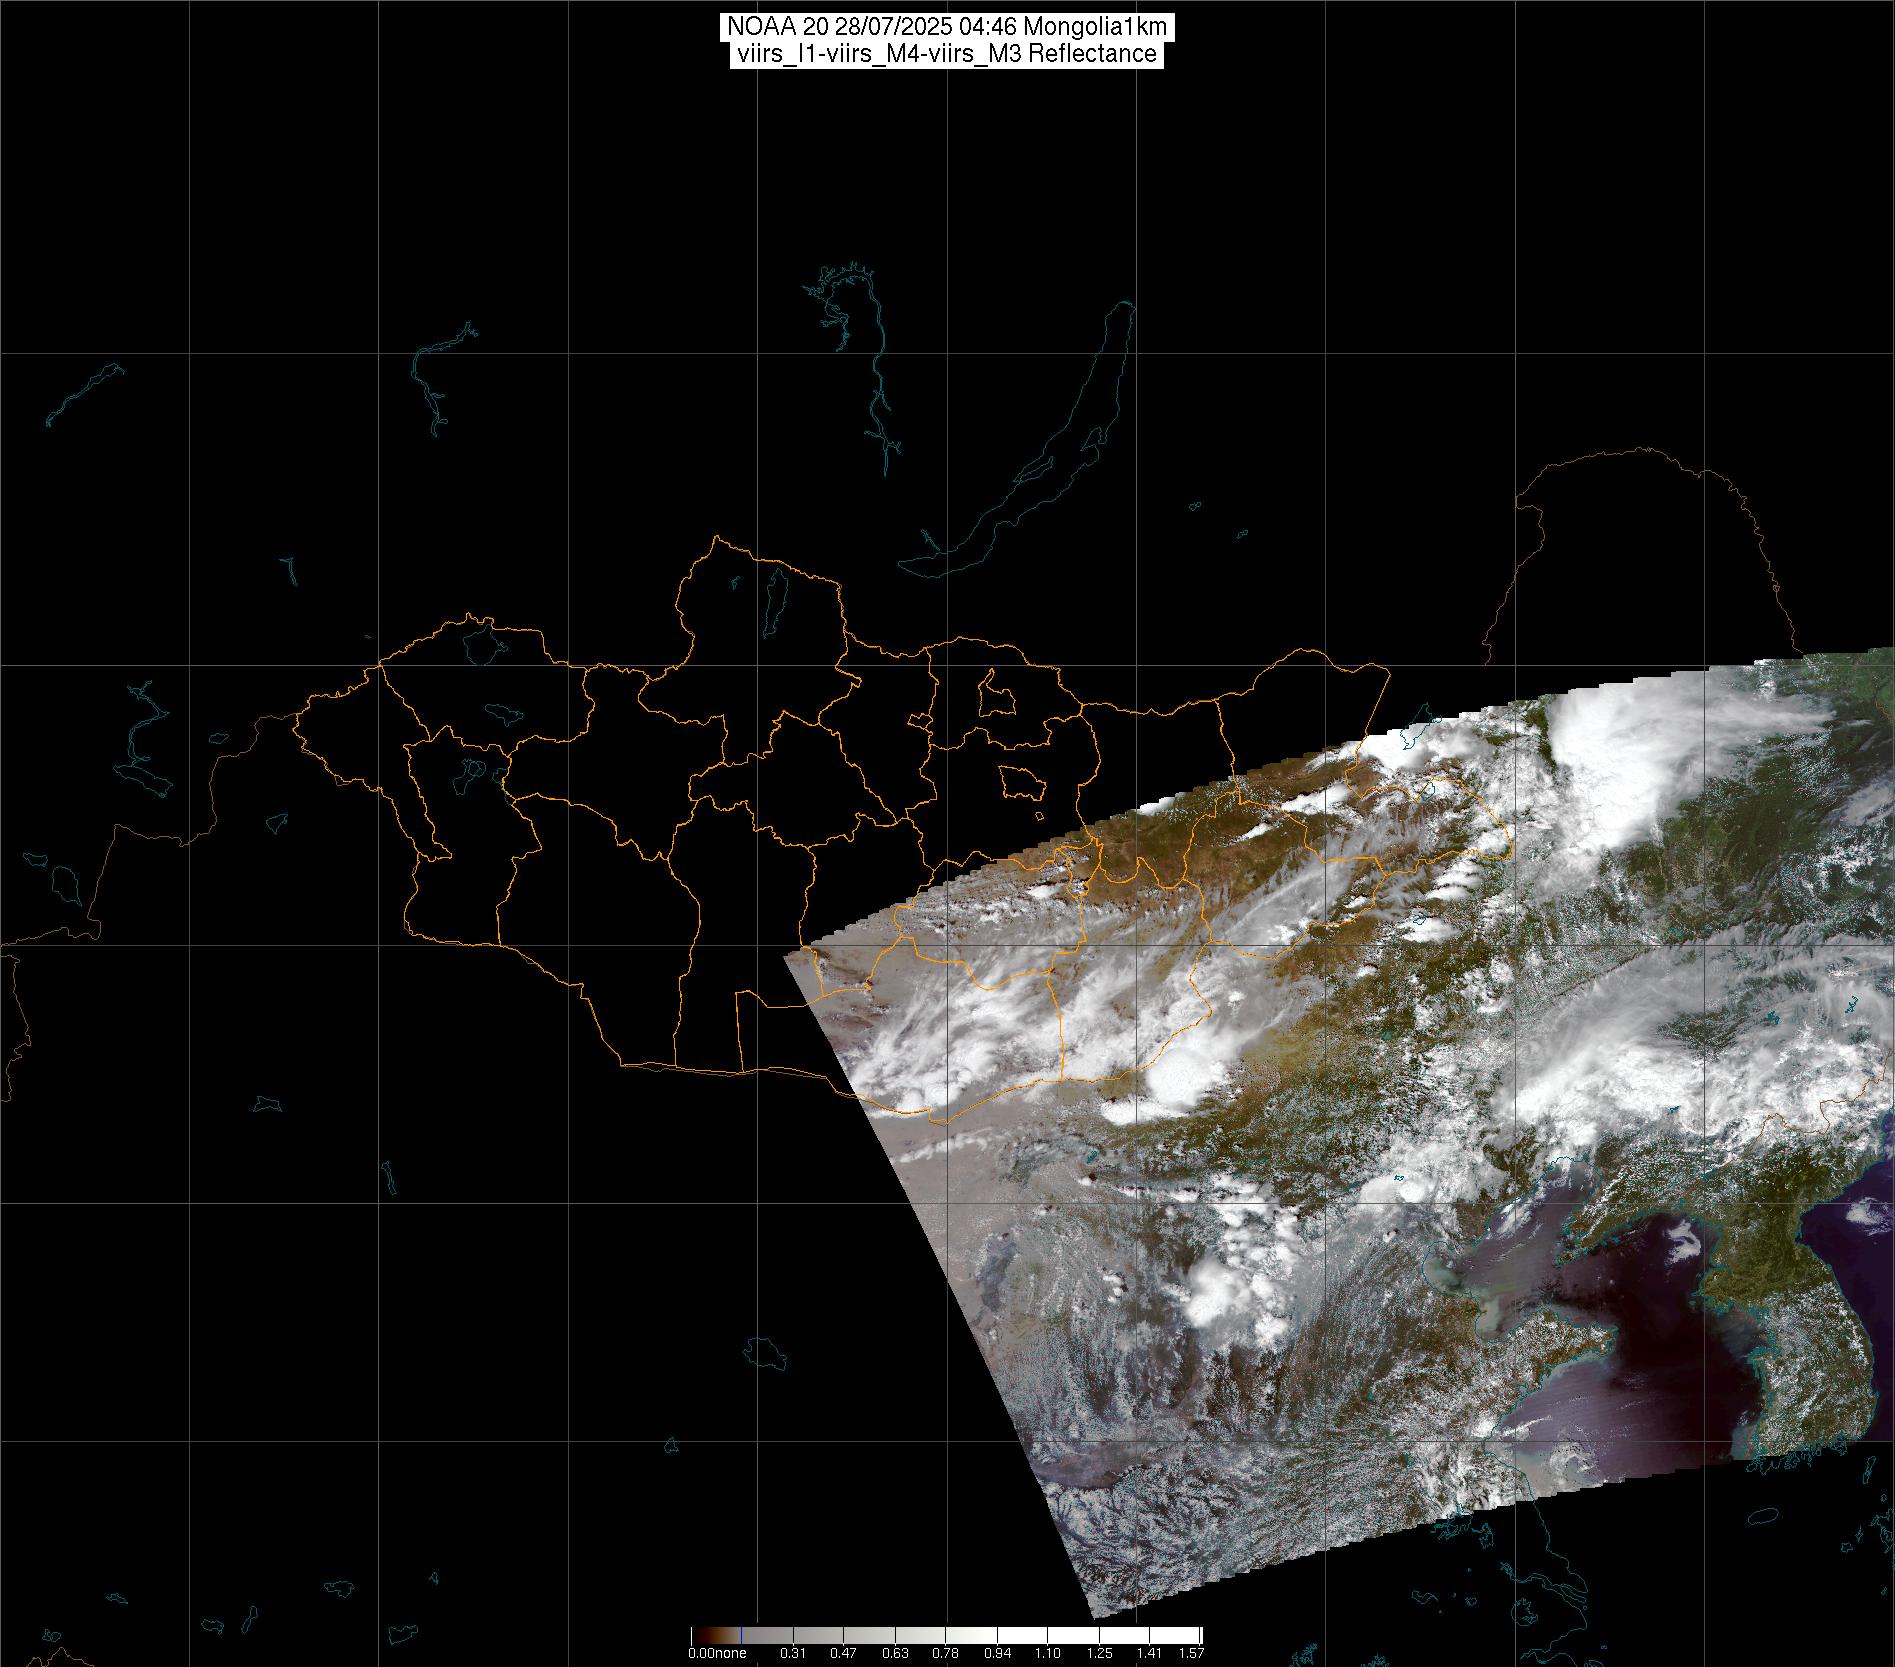Screen dimensions: 1895x1667
Task: Click the 0.94 tick label on the colorbar
Action: [x=996, y=1653]
